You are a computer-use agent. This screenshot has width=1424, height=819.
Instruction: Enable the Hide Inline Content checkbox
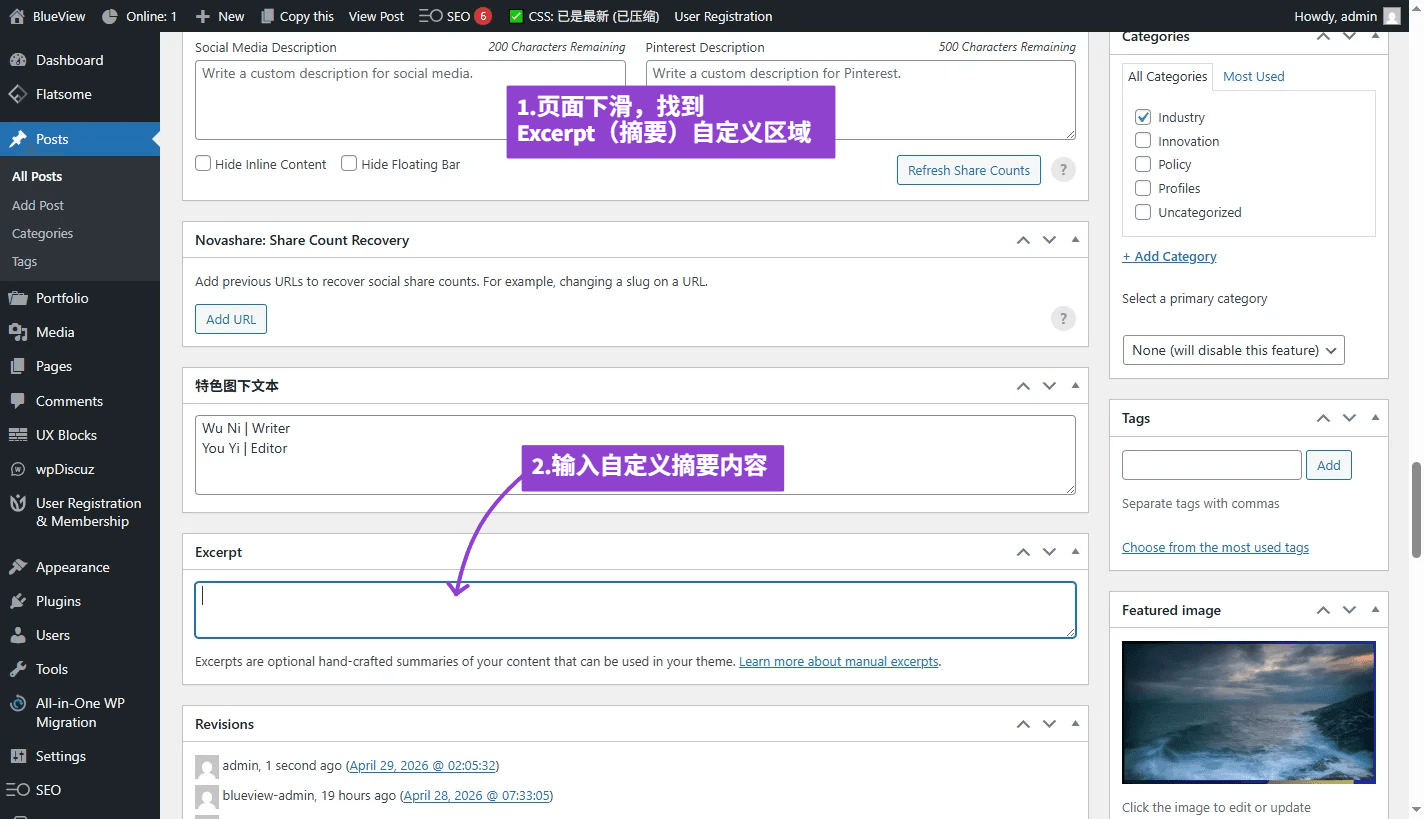(x=203, y=163)
